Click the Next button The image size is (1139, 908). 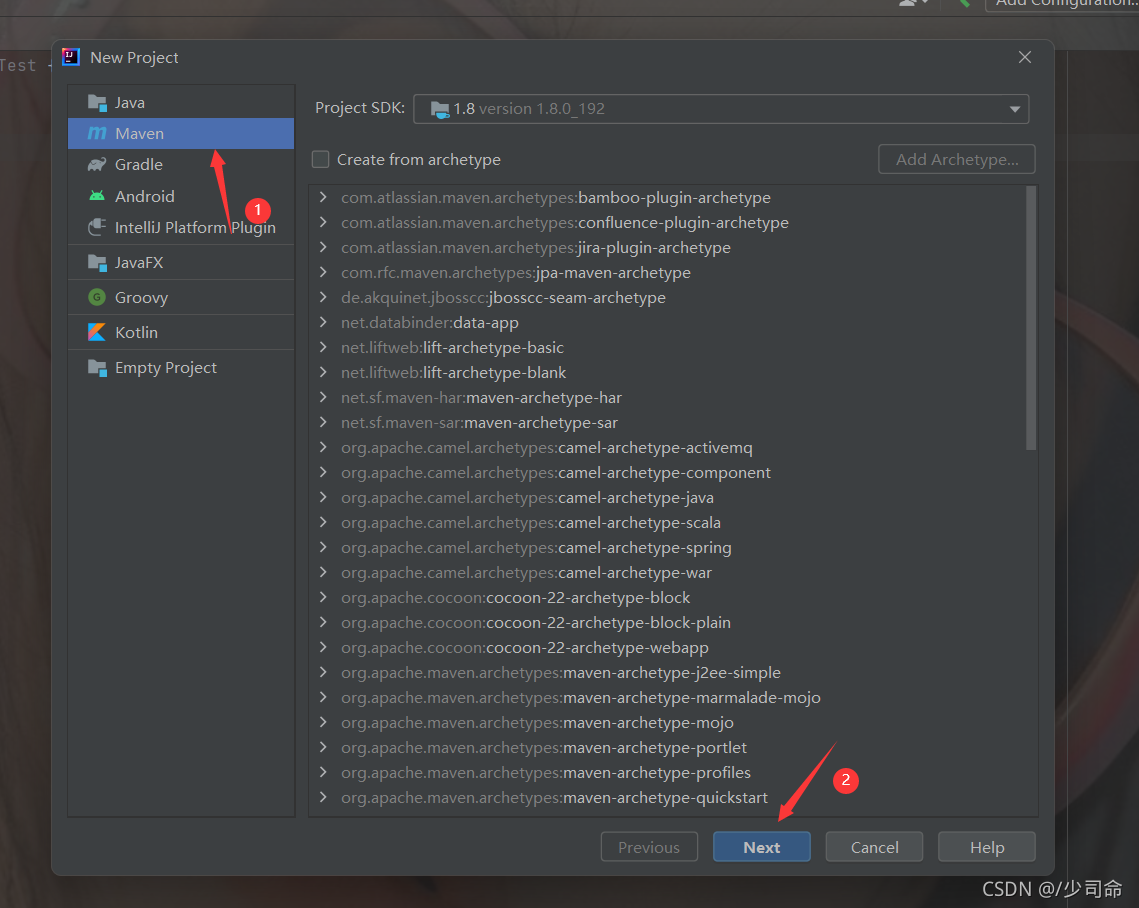761,847
